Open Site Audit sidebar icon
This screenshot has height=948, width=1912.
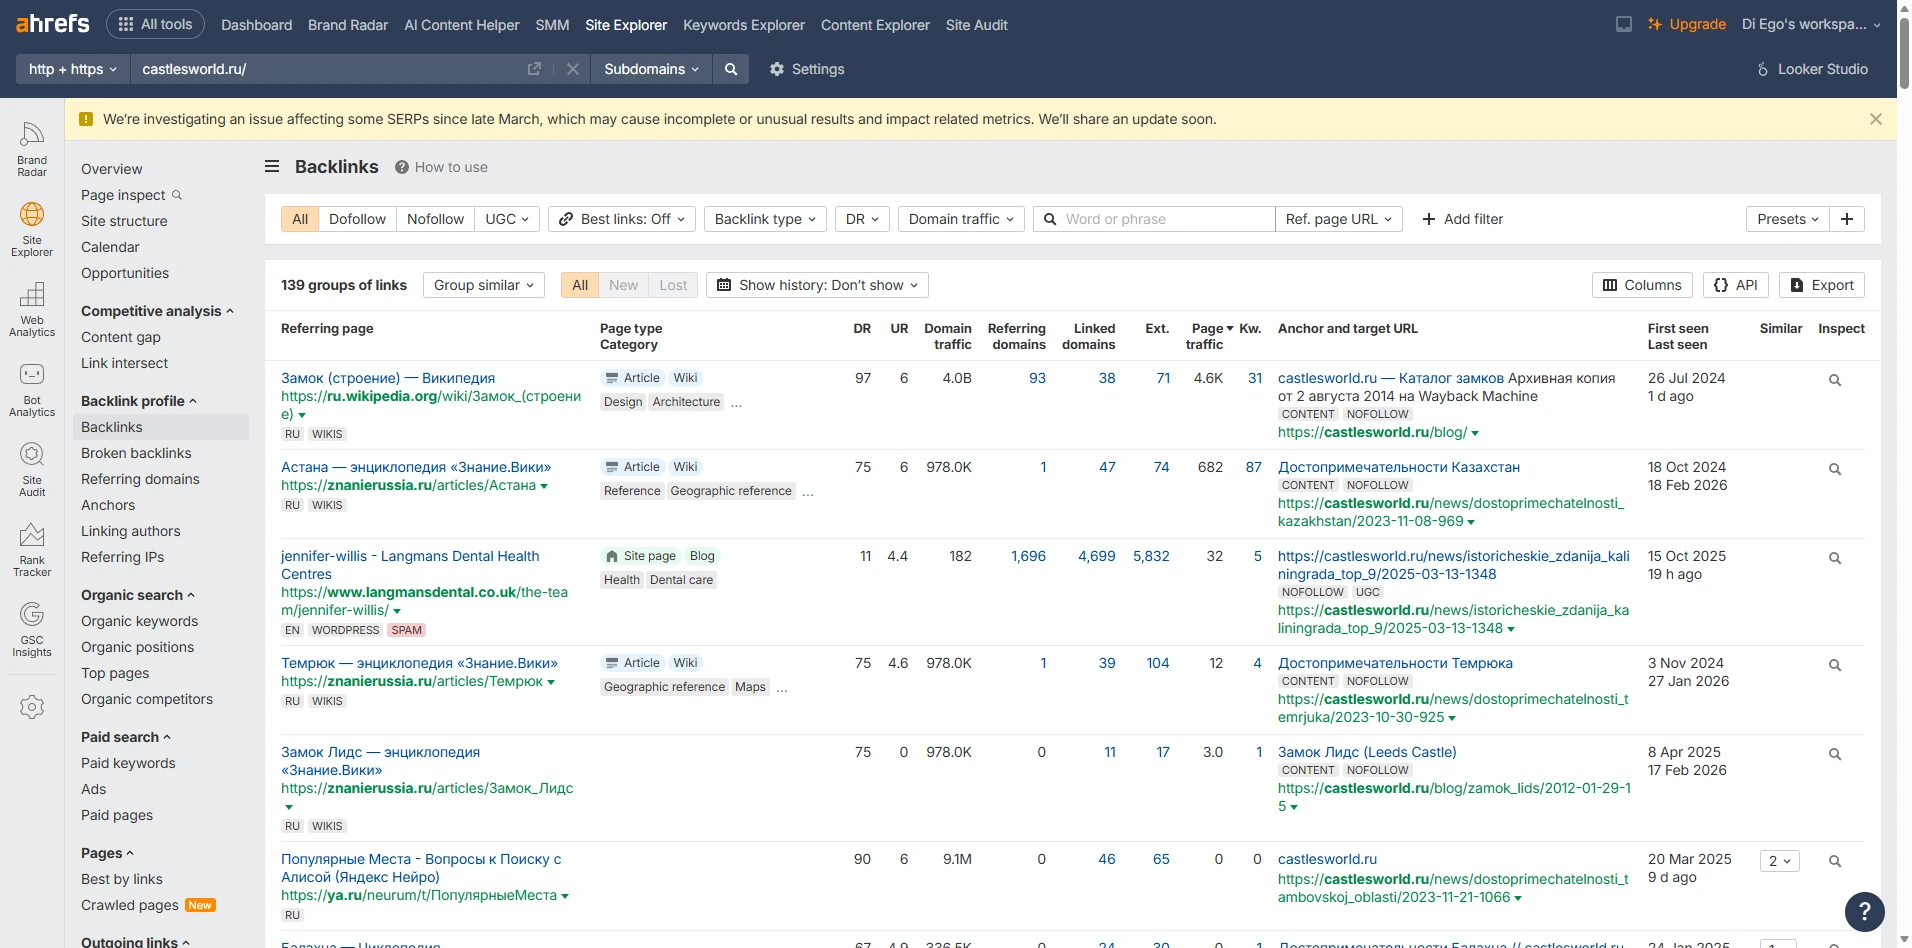click(x=32, y=470)
